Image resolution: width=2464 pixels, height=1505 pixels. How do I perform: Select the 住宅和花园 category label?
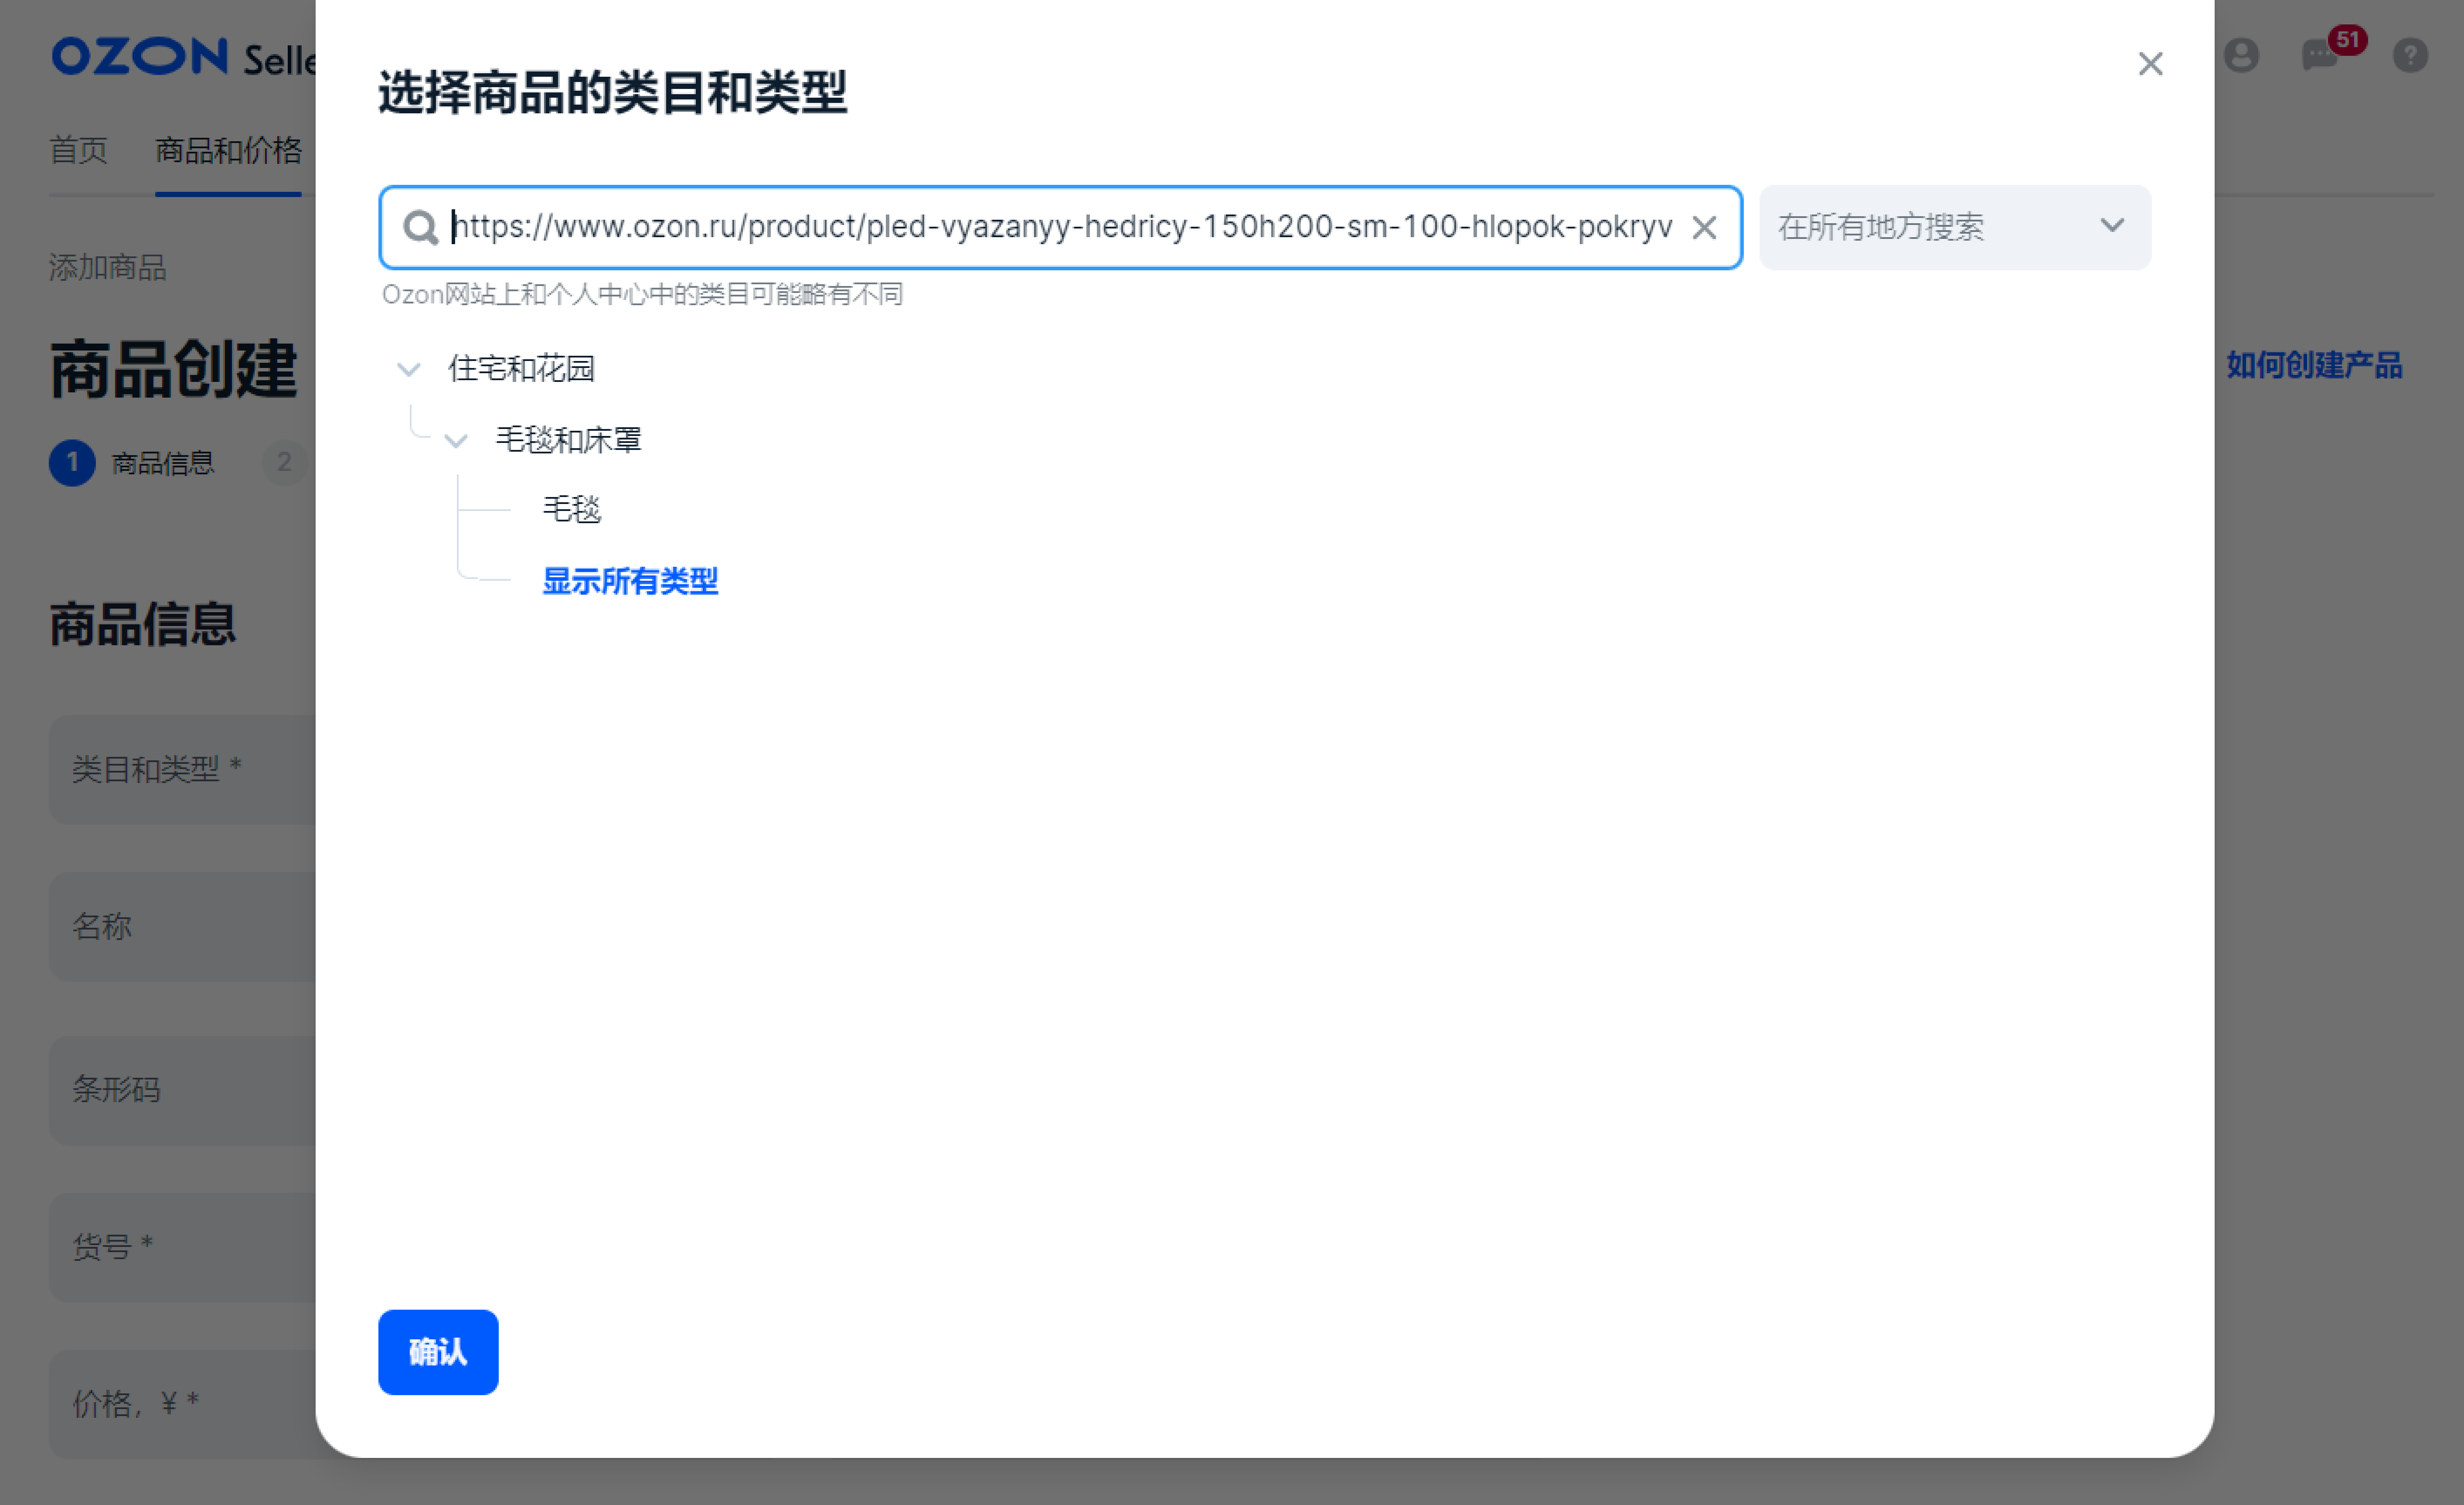[521, 369]
